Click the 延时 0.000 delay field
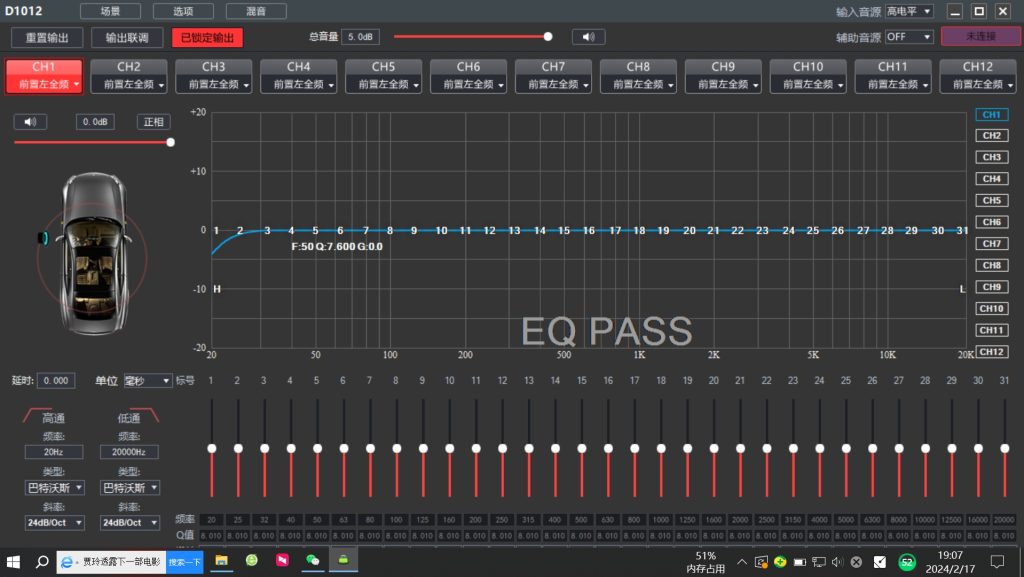 point(56,381)
